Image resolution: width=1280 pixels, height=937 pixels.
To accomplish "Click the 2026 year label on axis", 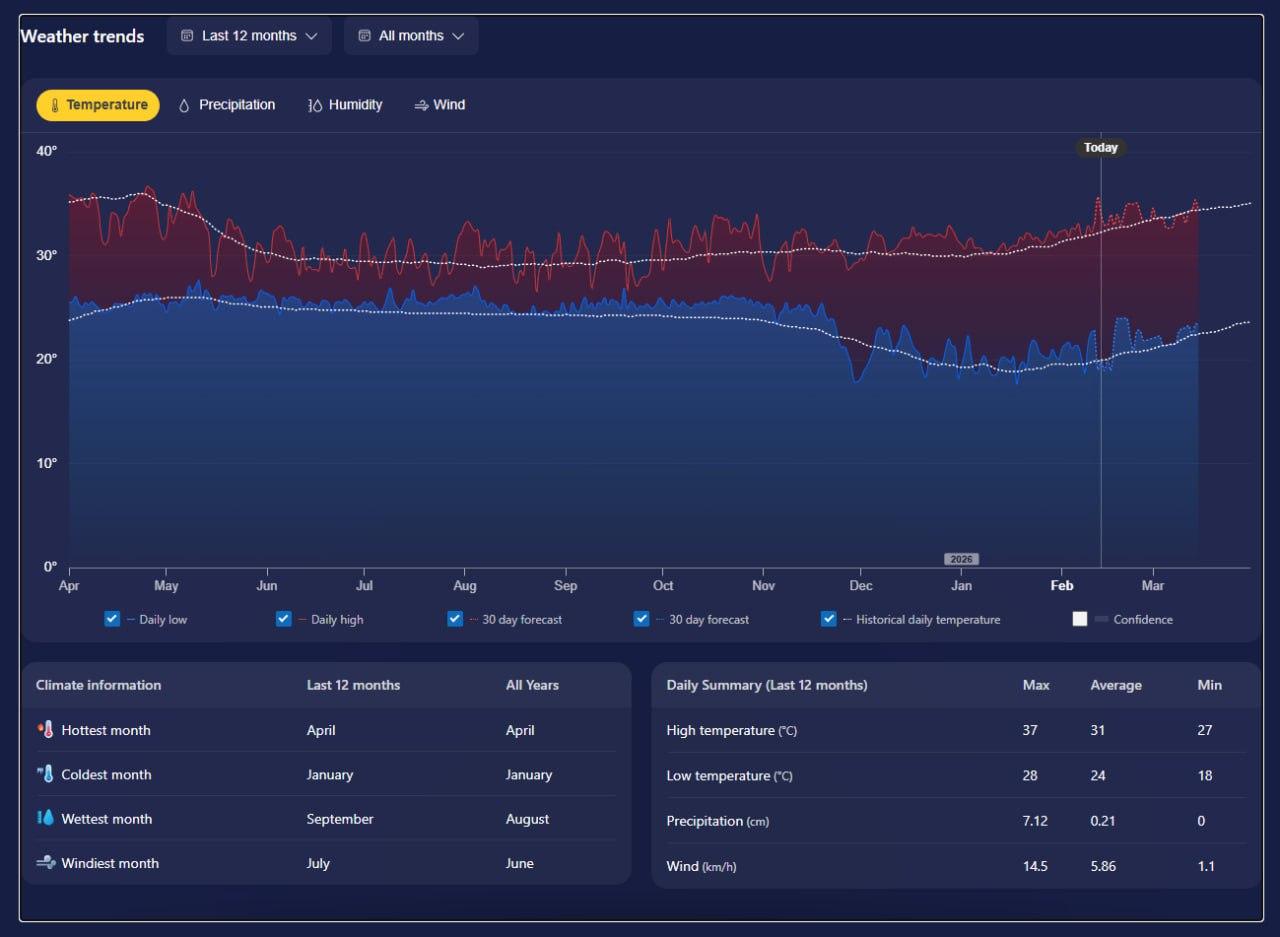I will click(x=961, y=559).
